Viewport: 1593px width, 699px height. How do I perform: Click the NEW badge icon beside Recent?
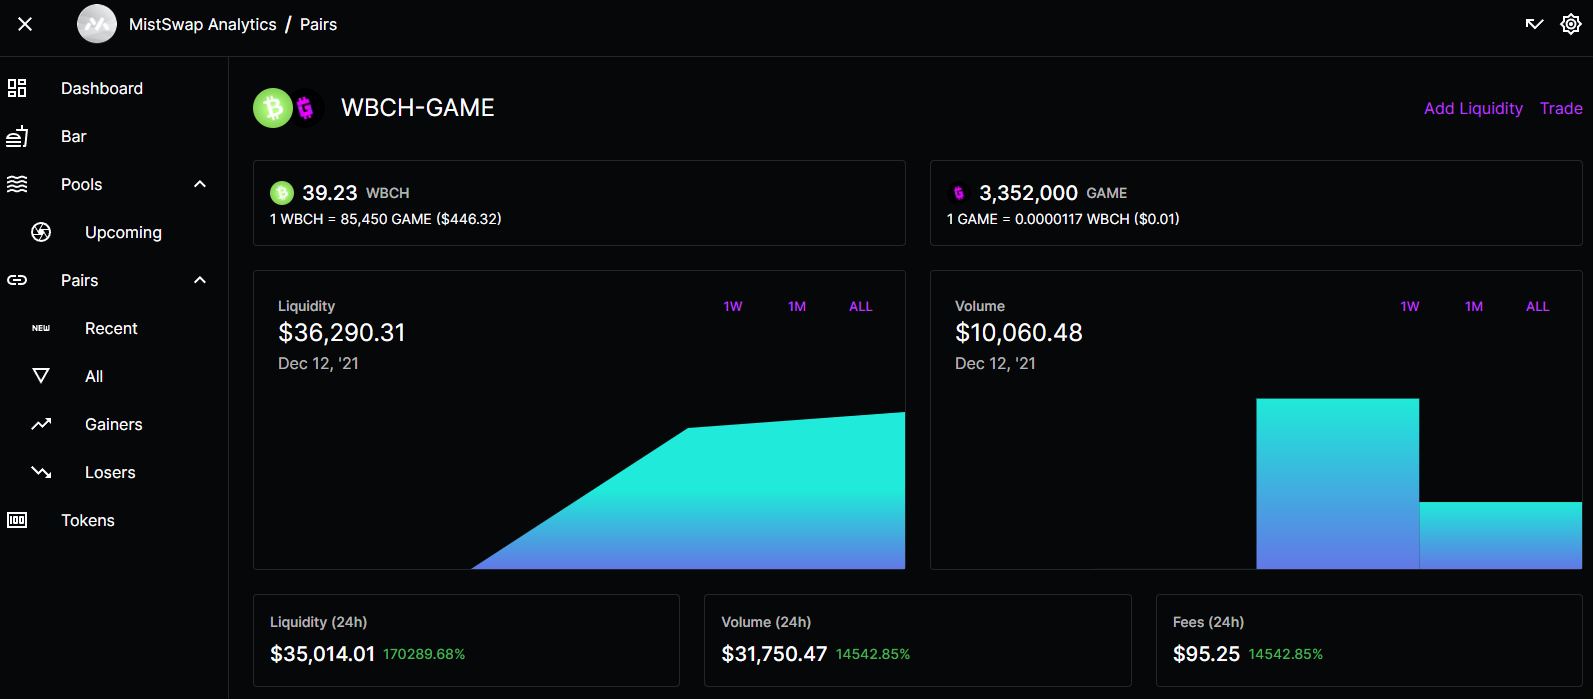point(41,328)
